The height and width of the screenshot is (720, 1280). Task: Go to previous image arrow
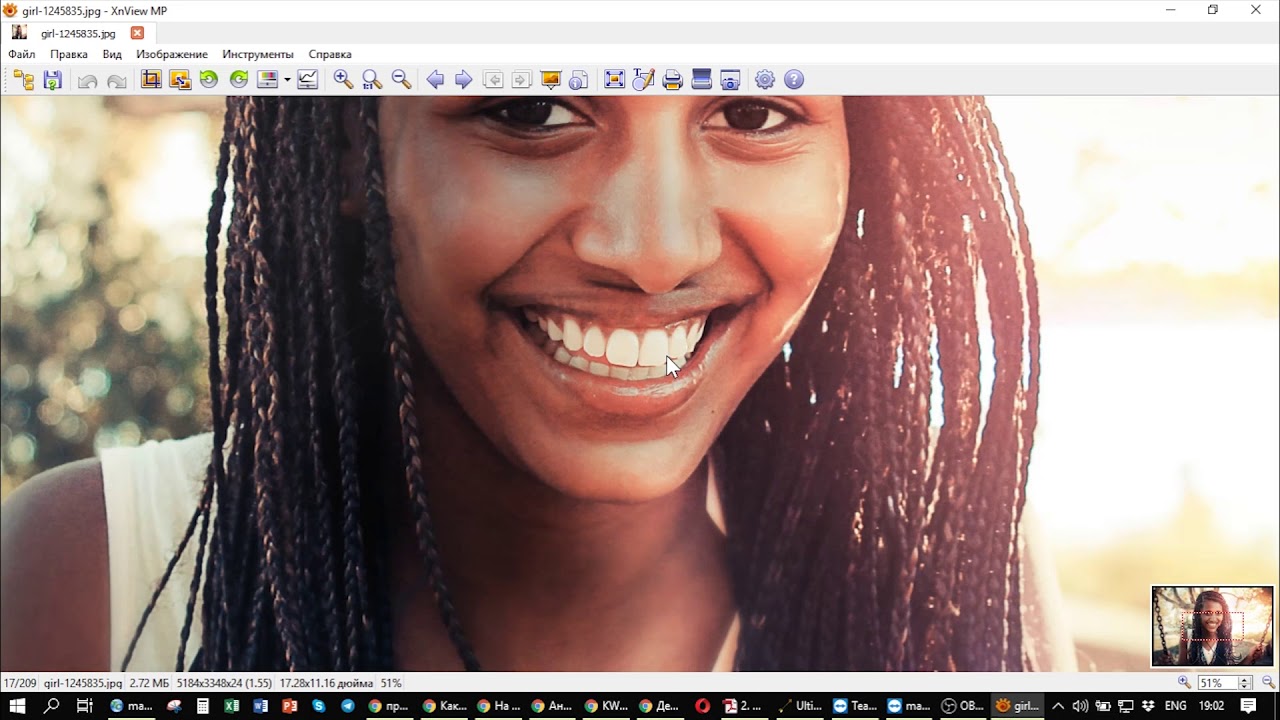[435, 80]
